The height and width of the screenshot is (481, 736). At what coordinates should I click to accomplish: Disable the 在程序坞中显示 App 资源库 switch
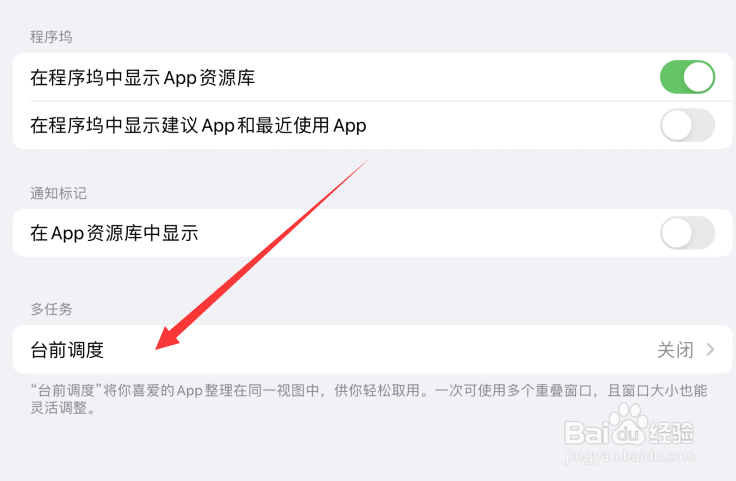click(x=687, y=77)
